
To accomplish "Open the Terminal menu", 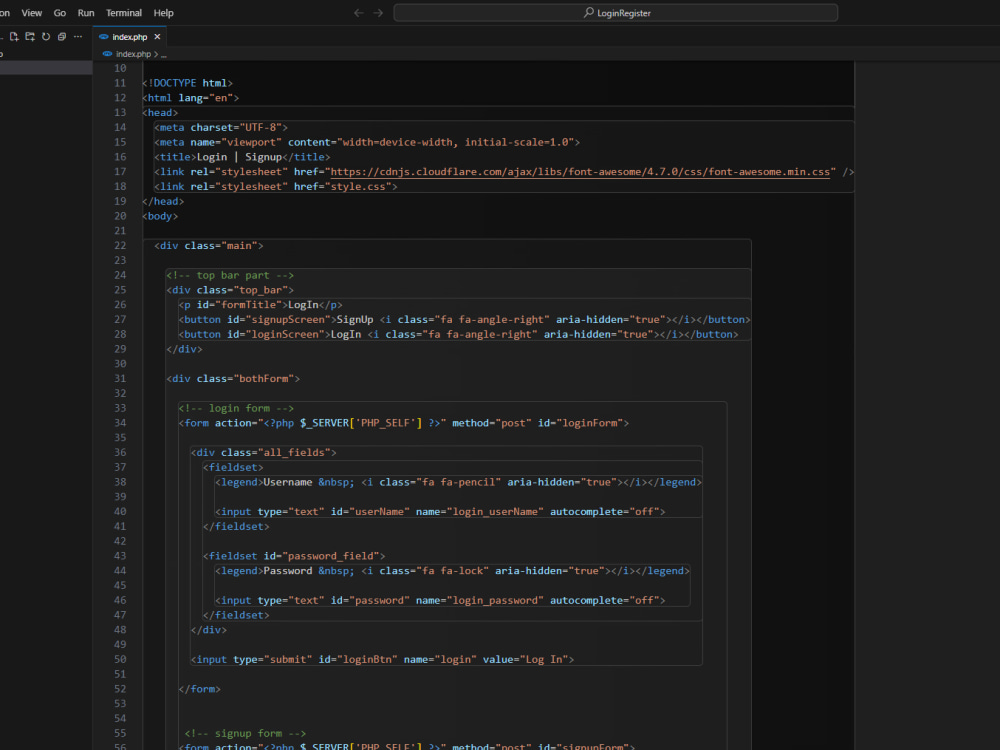I will coord(124,13).
